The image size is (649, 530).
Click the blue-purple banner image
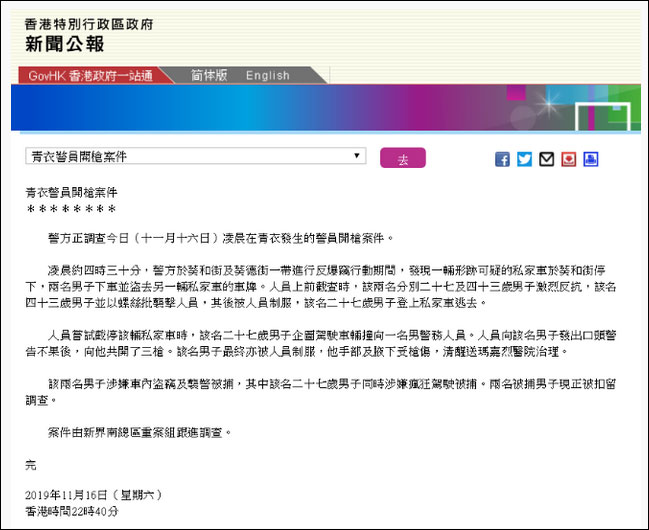pos(326,108)
